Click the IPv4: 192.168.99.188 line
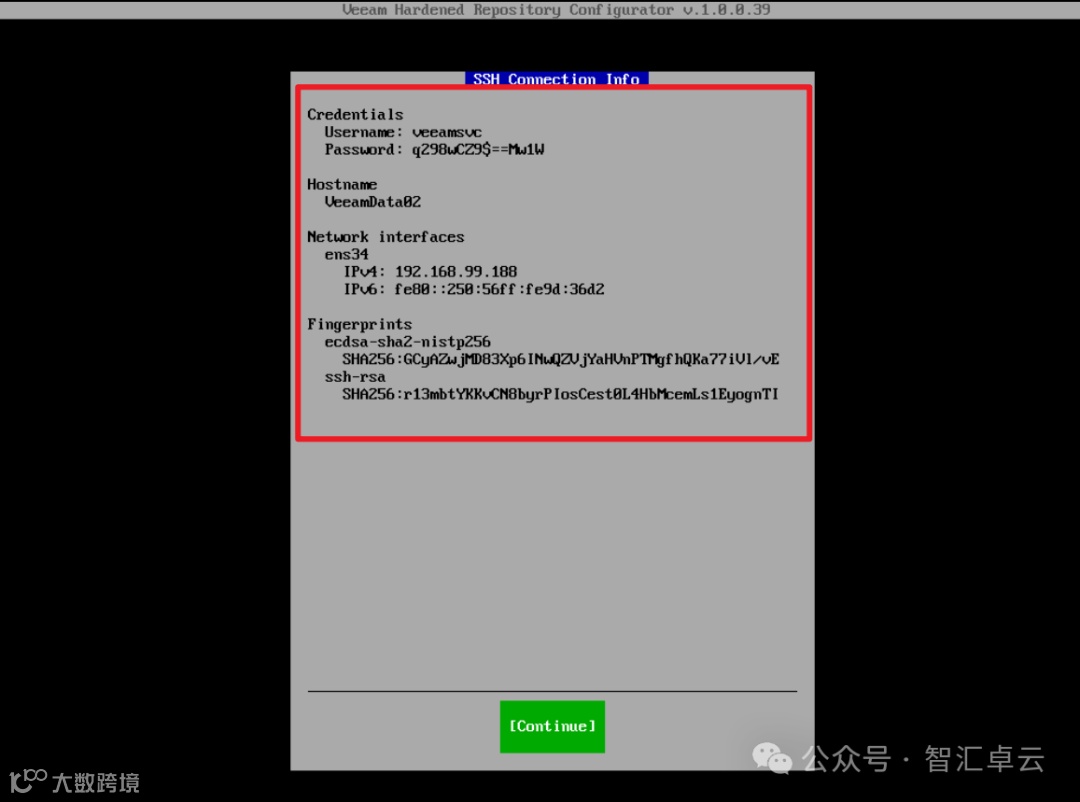Image resolution: width=1080 pixels, height=802 pixels. point(430,271)
